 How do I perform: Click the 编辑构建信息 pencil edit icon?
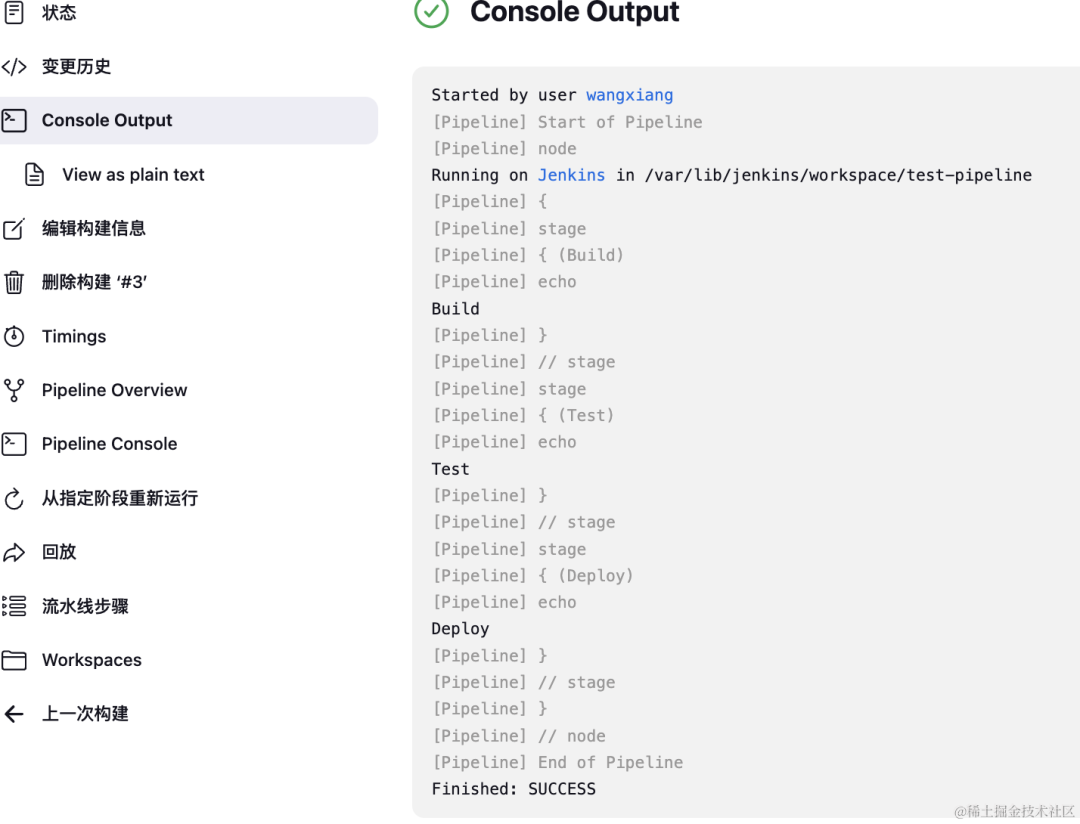click(14, 229)
